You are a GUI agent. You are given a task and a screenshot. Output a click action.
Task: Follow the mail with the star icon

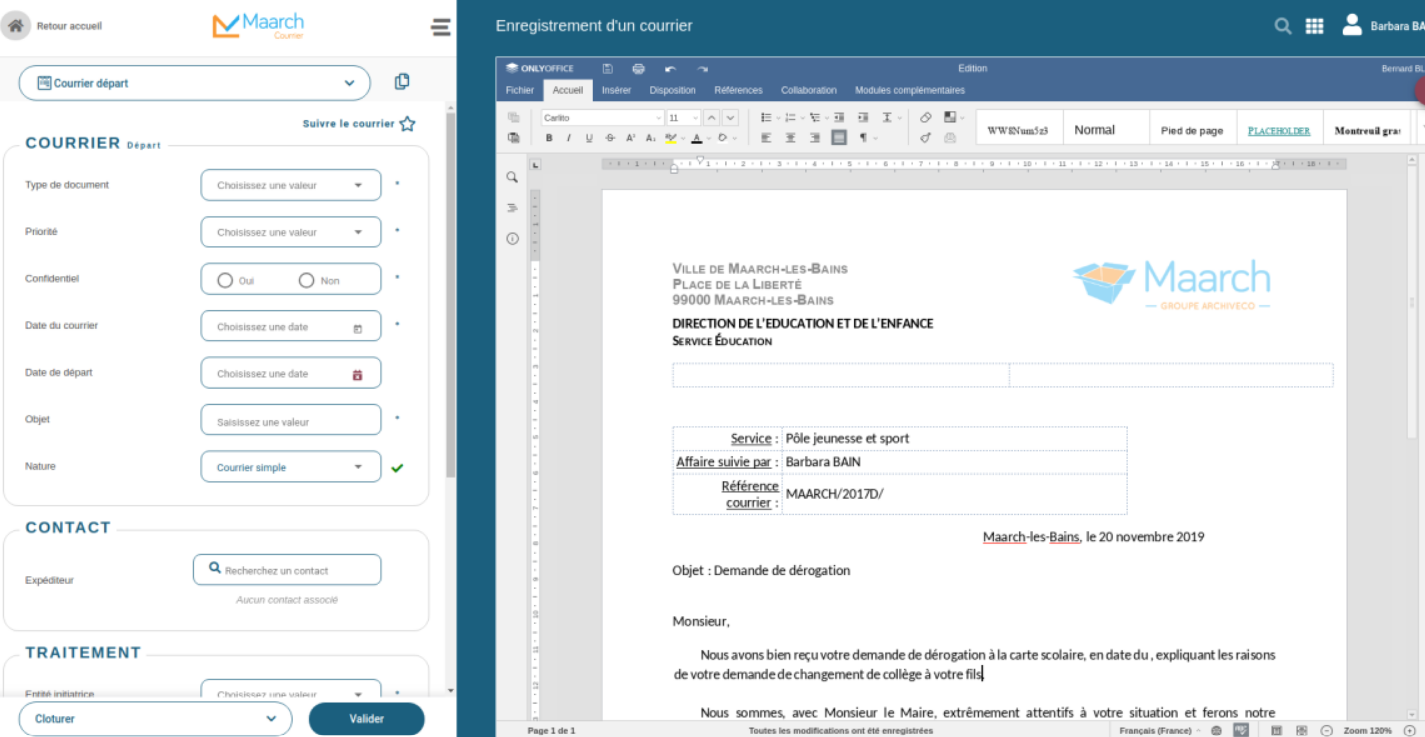tap(407, 124)
